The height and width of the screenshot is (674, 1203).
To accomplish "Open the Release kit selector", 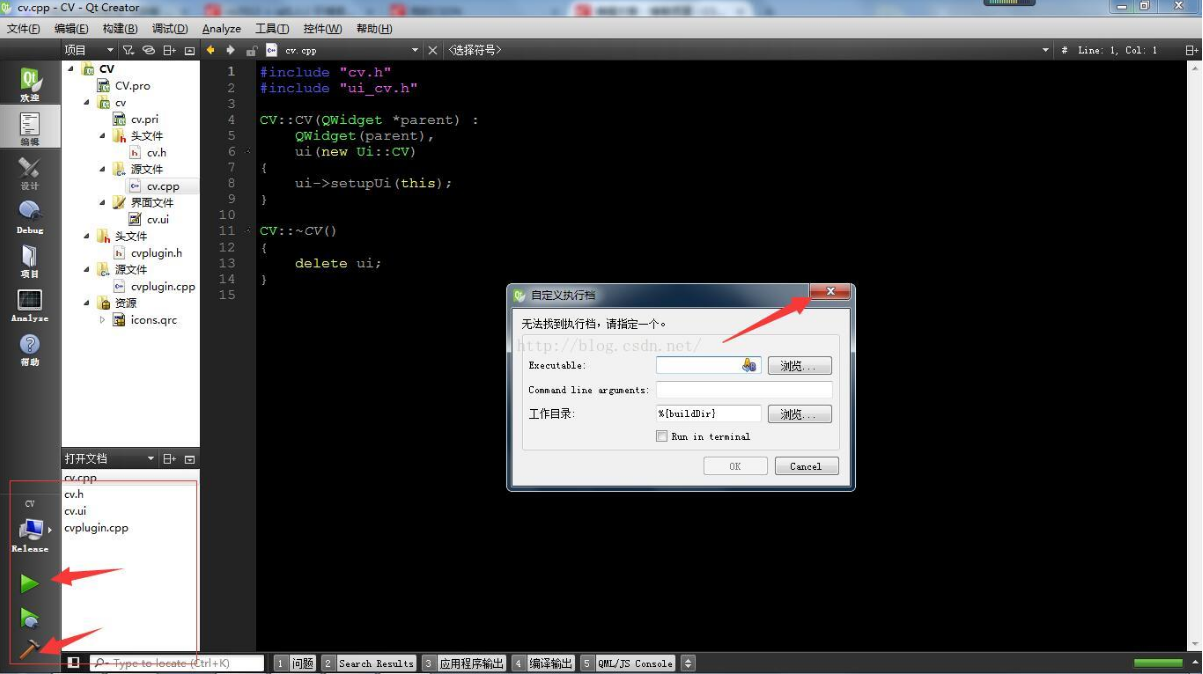I will pyautogui.click(x=31, y=533).
